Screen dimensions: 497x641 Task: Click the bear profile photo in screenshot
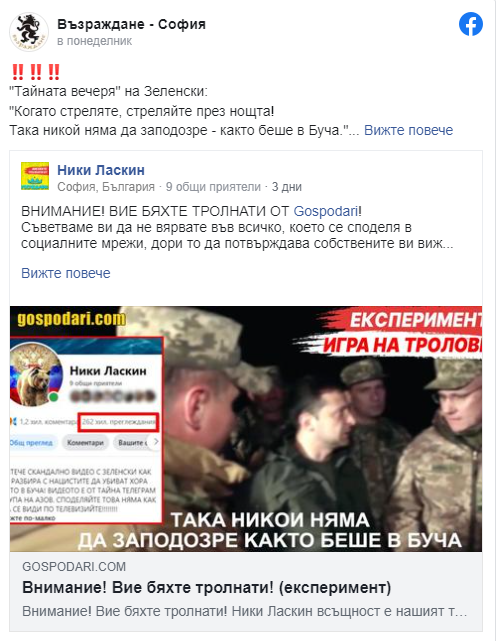coord(36,375)
